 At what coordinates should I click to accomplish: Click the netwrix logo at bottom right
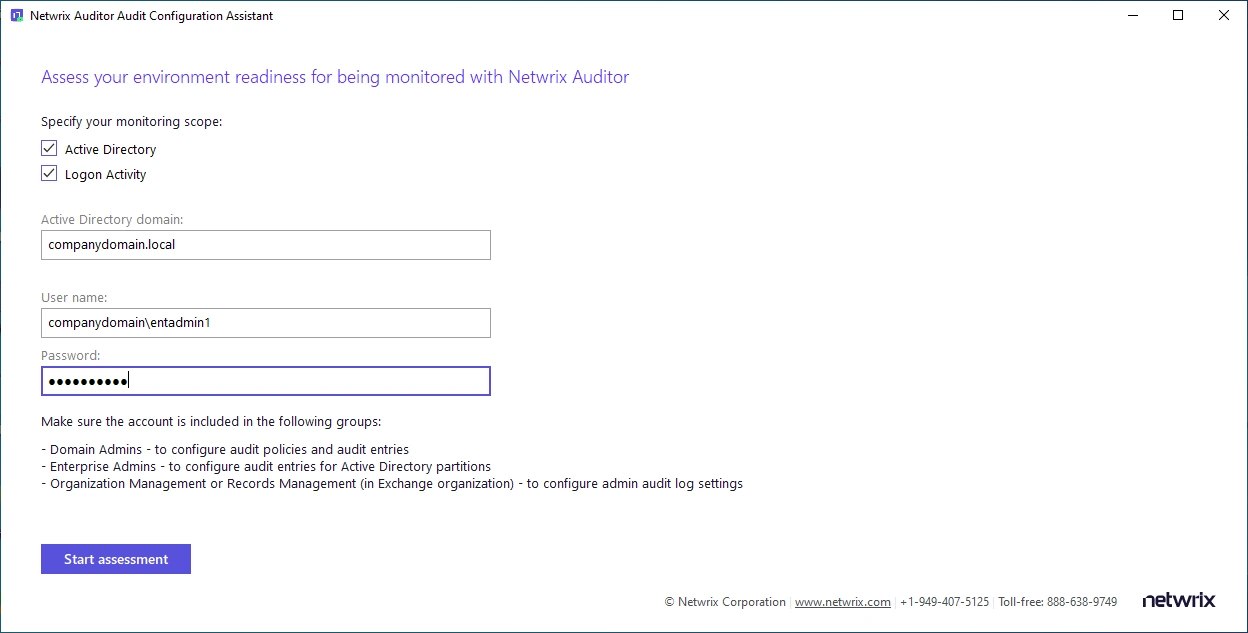1179,599
